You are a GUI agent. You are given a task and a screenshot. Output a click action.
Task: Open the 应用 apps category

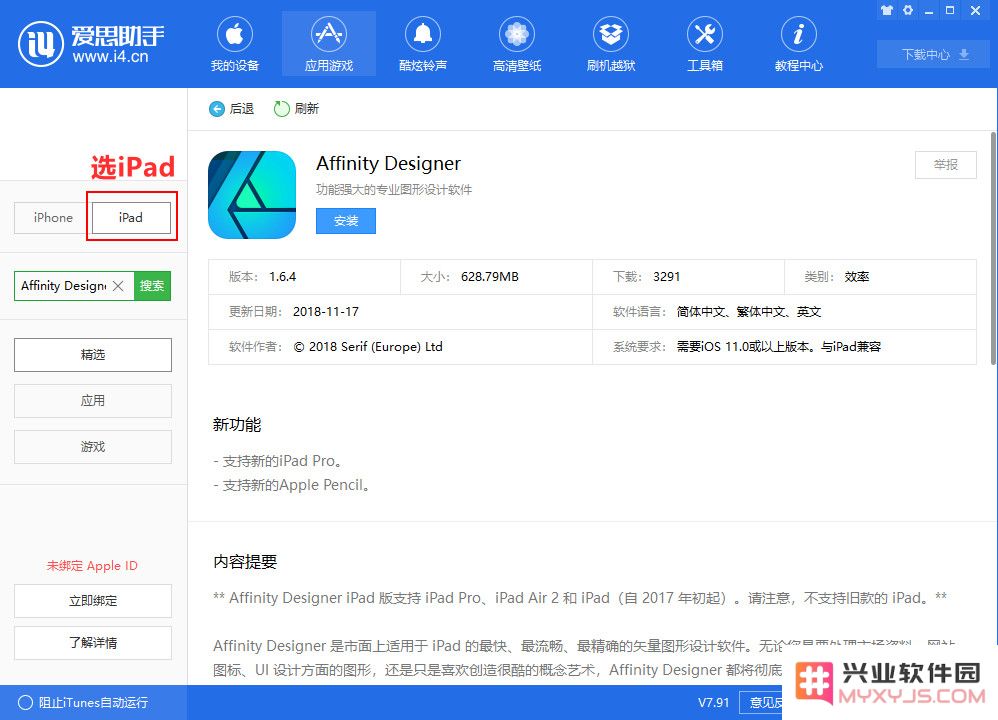[93, 400]
